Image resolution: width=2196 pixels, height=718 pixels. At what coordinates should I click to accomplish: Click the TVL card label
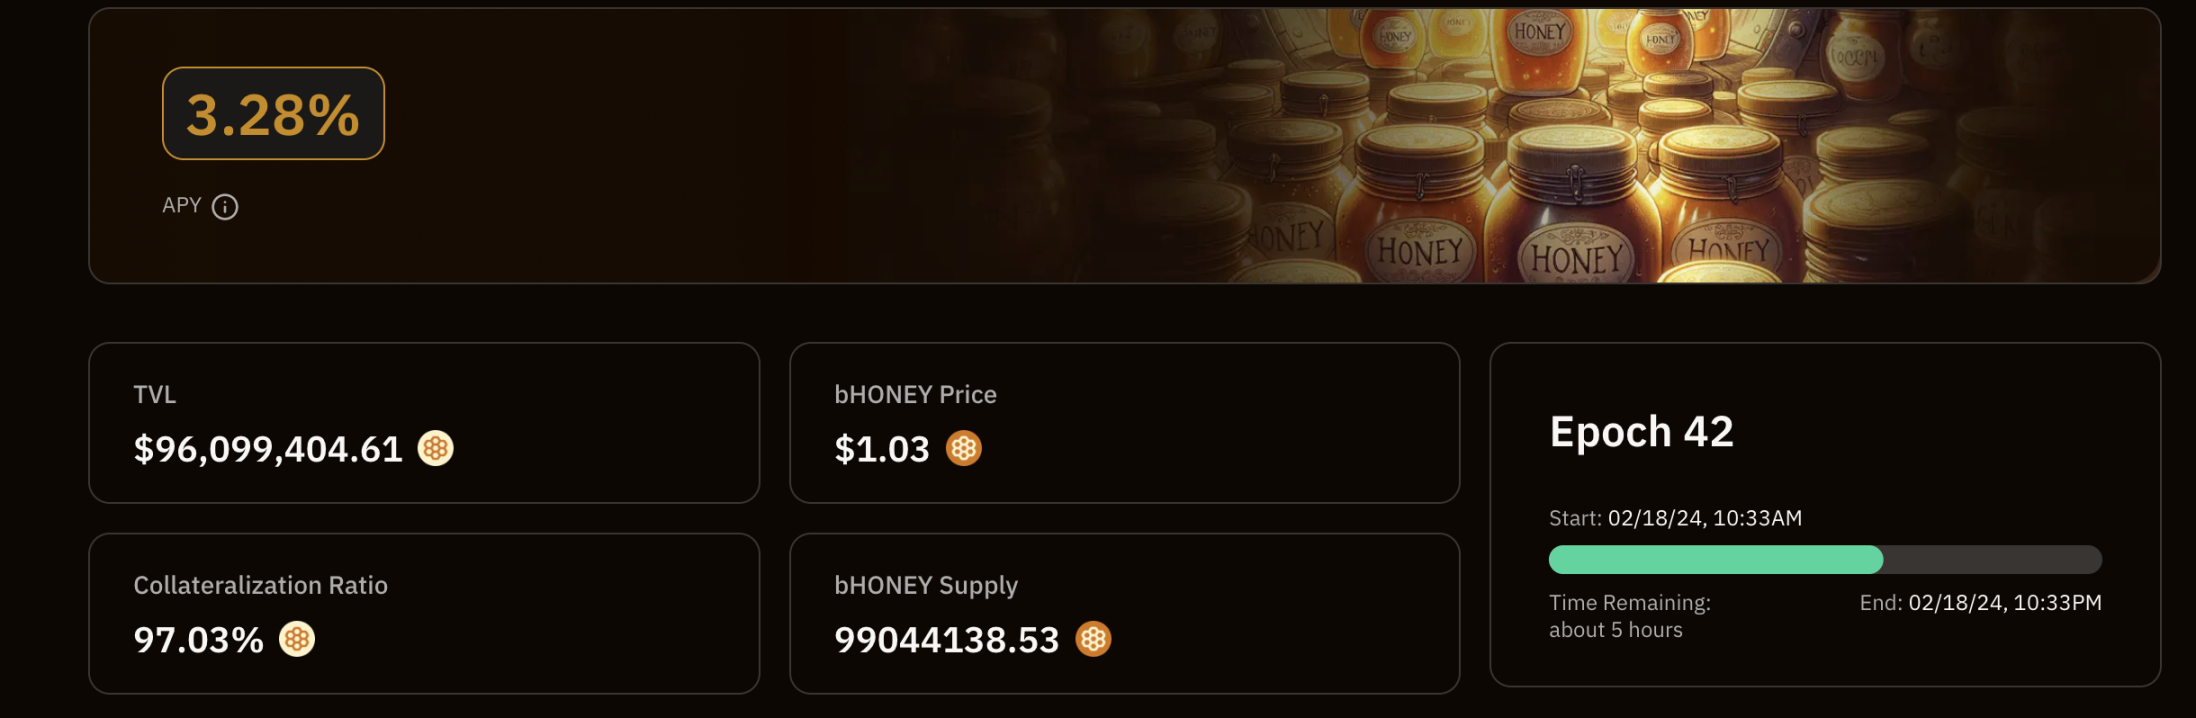155,395
